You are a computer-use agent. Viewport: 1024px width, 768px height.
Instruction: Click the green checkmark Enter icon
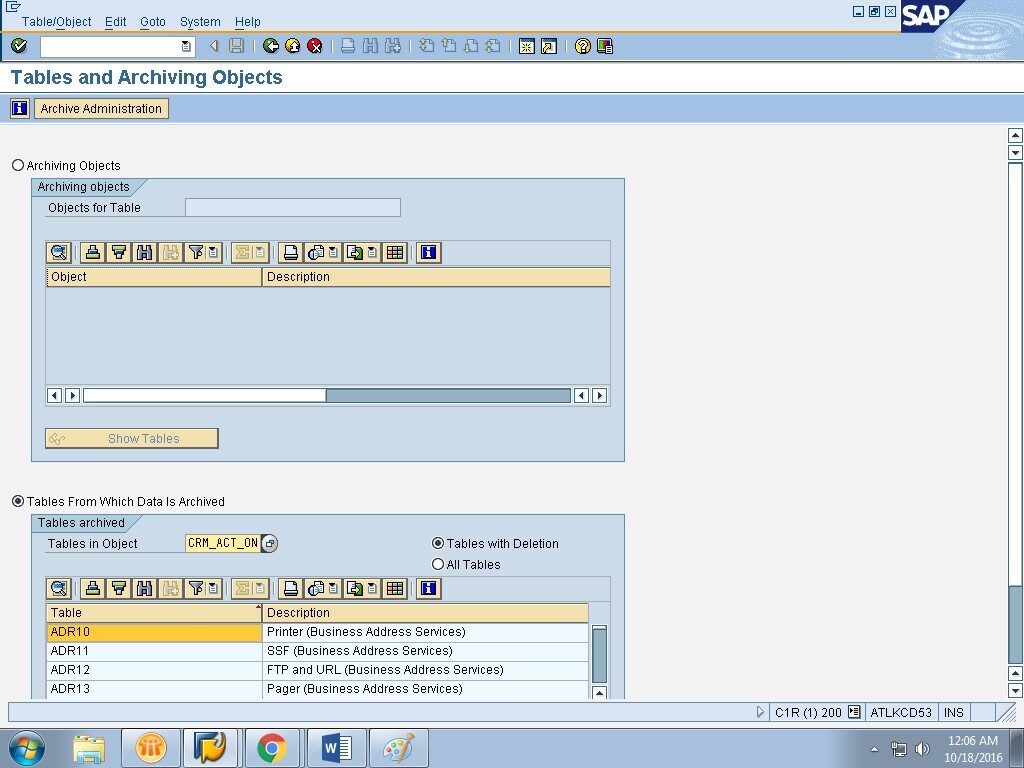[19, 46]
